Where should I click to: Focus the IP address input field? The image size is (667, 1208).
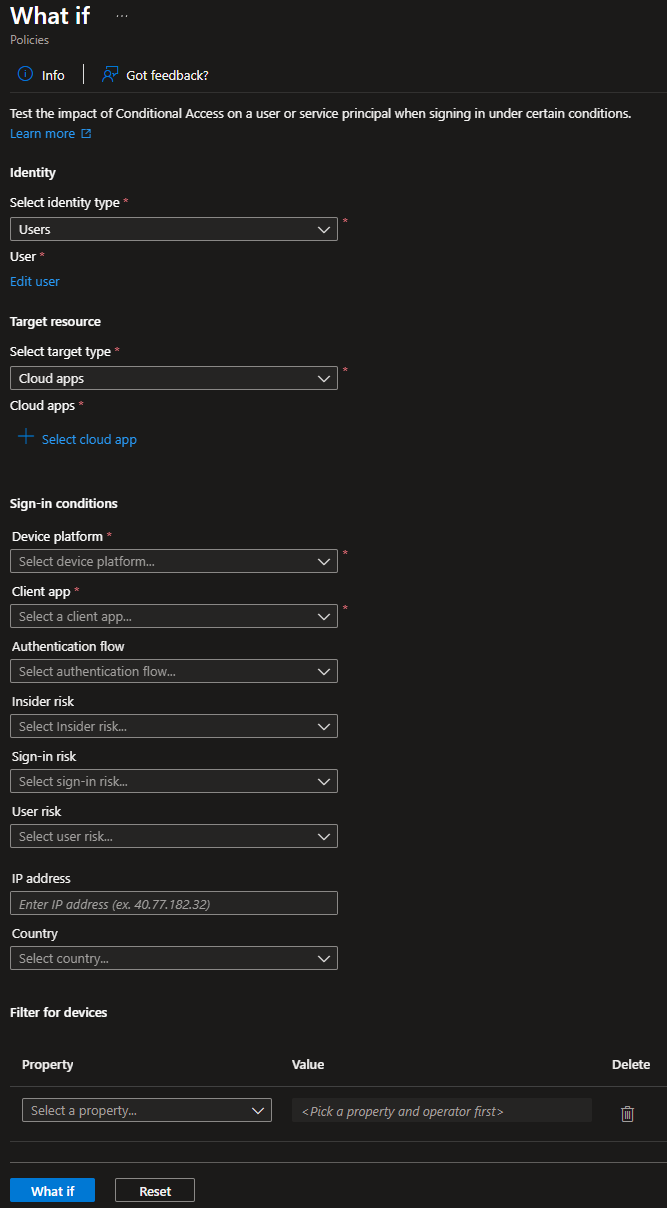pyautogui.click(x=174, y=903)
